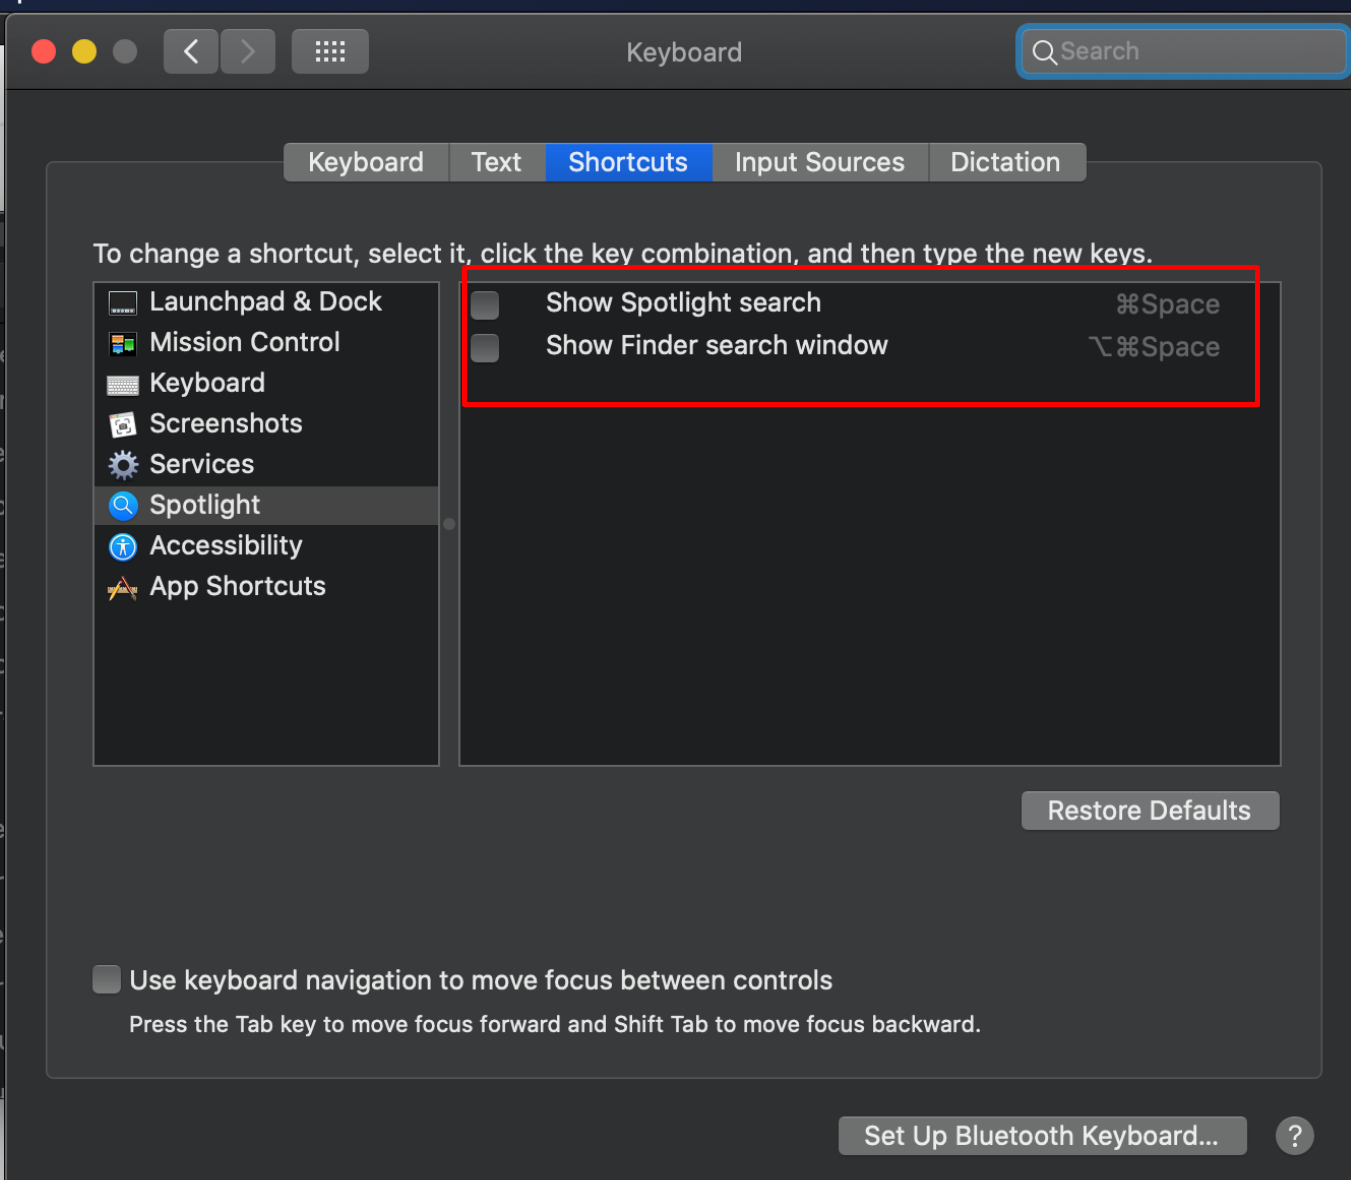Screen dimensions: 1351x1180
Task: Toggle keyboard navigation between controls
Action: click(x=106, y=980)
